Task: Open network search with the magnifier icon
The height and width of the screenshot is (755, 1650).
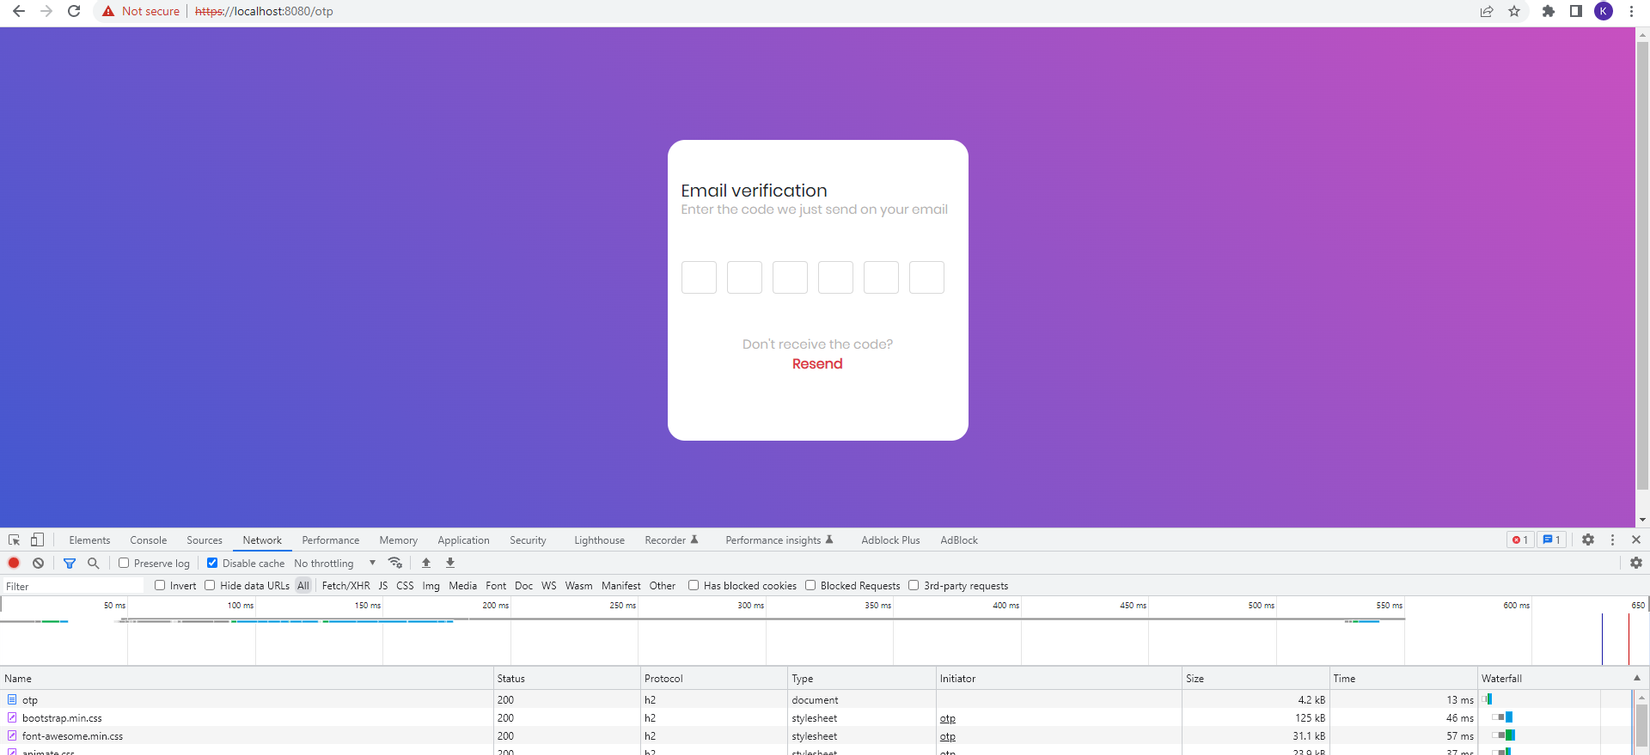Action: 93,563
